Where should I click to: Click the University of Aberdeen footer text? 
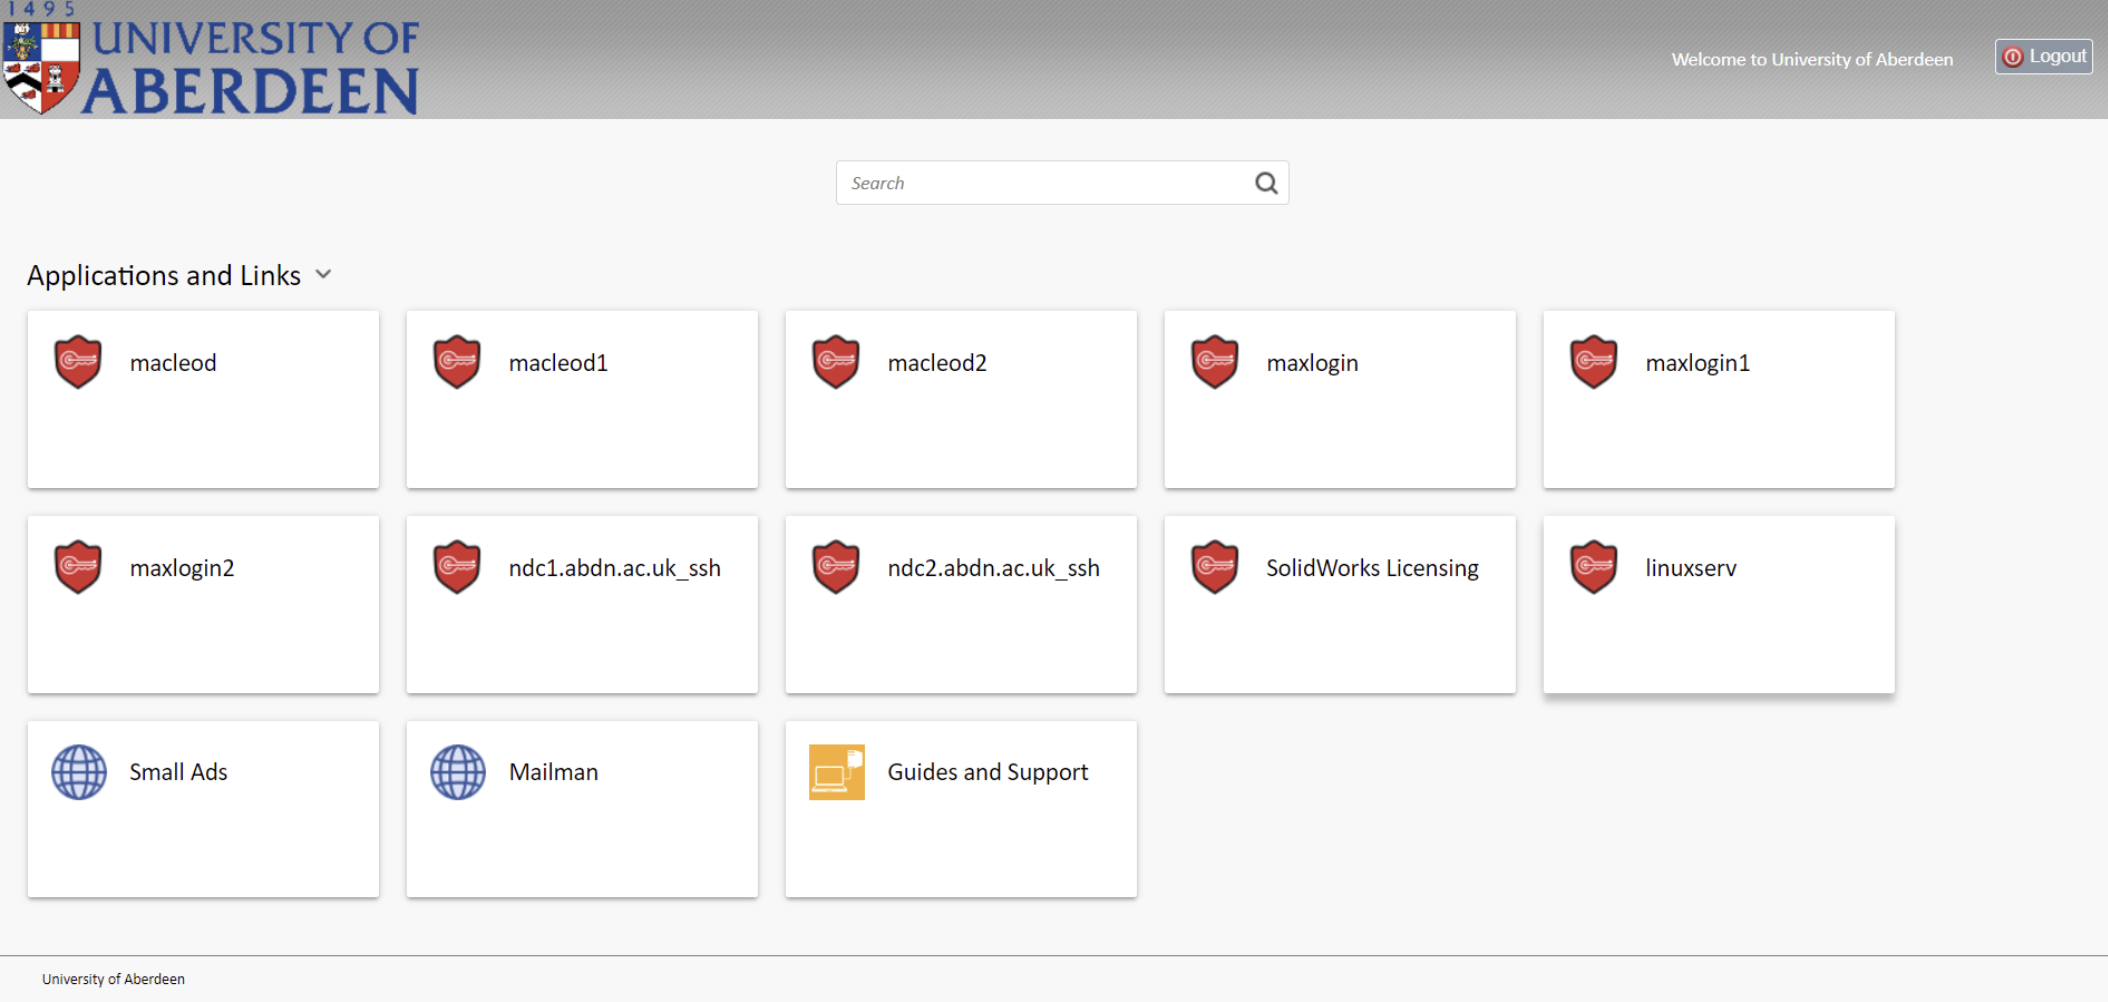pos(113,979)
